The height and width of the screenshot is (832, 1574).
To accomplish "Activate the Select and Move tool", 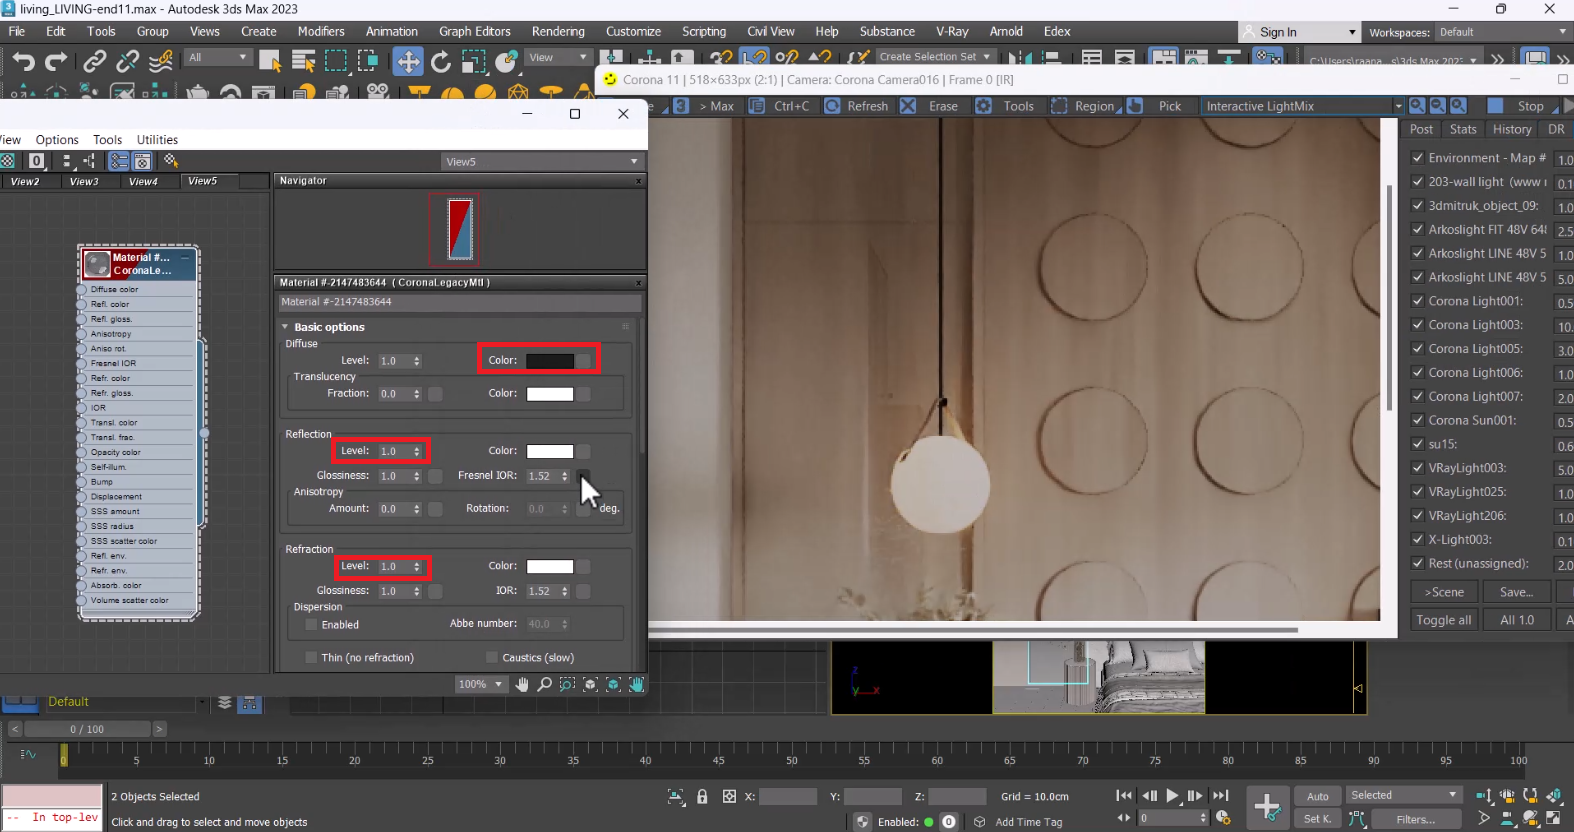I will point(408,62).
